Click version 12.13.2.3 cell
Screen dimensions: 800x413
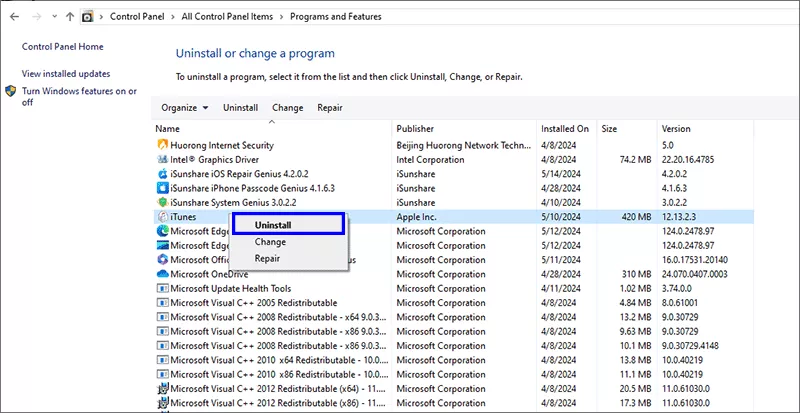[681, 216]
